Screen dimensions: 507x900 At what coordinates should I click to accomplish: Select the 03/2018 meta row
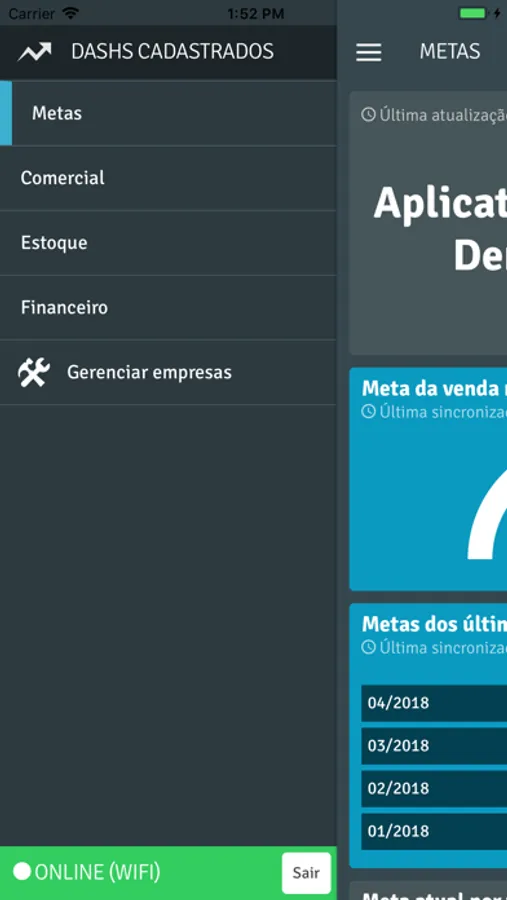(434, 746)
